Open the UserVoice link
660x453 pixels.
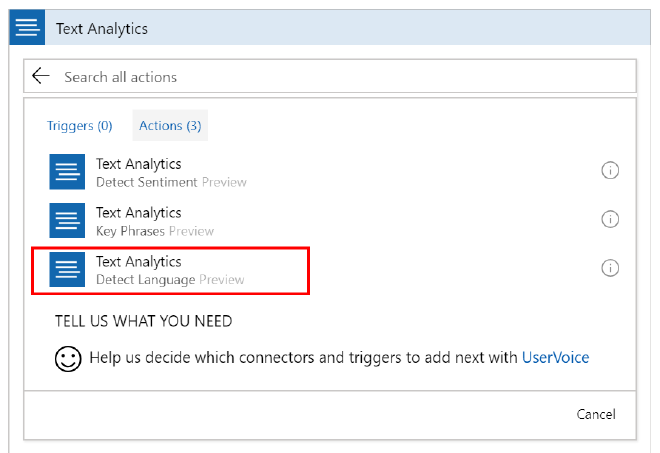point(555,357)
